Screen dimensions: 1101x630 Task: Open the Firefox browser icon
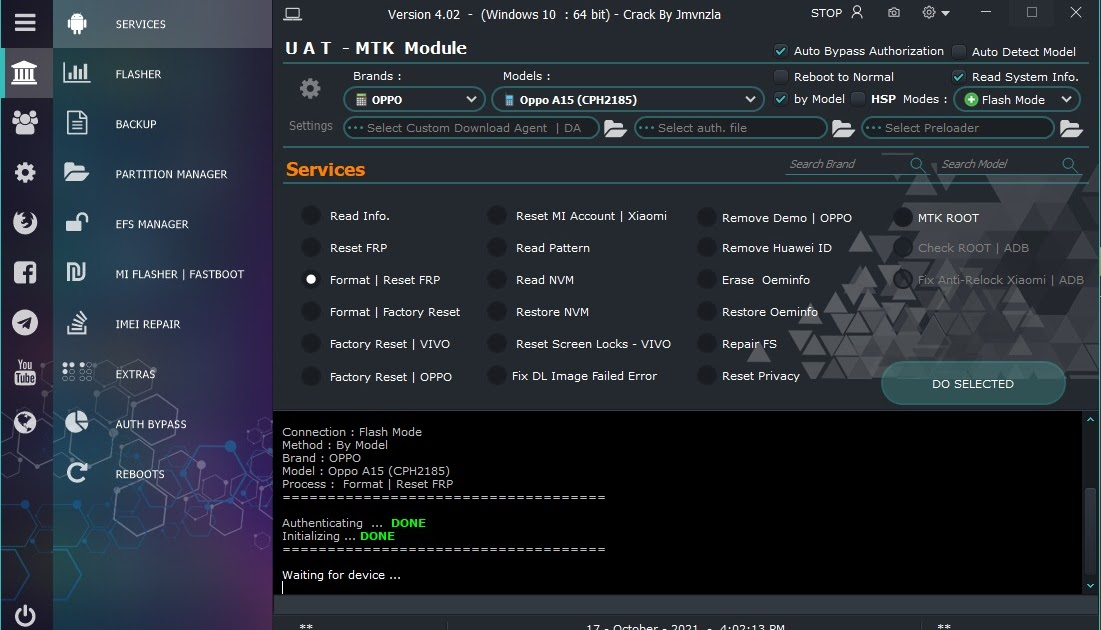25,222
